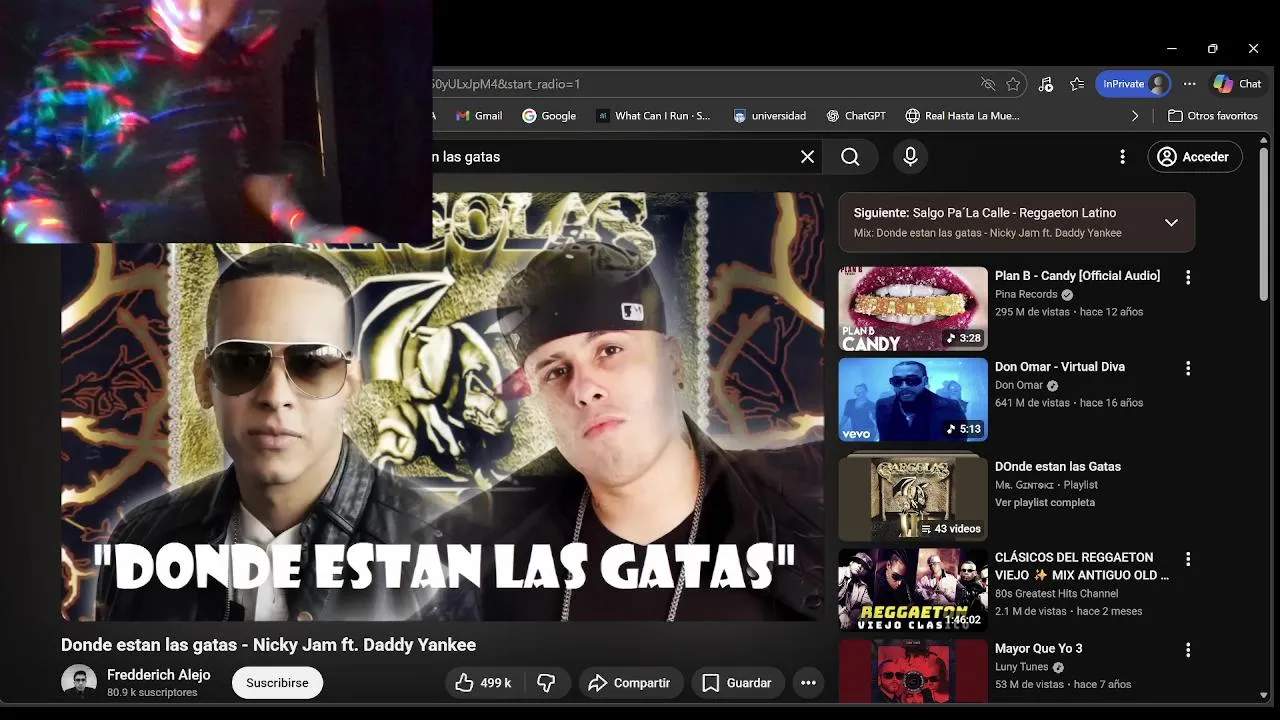Like the video showing 499 k

(x=486, y=683)
